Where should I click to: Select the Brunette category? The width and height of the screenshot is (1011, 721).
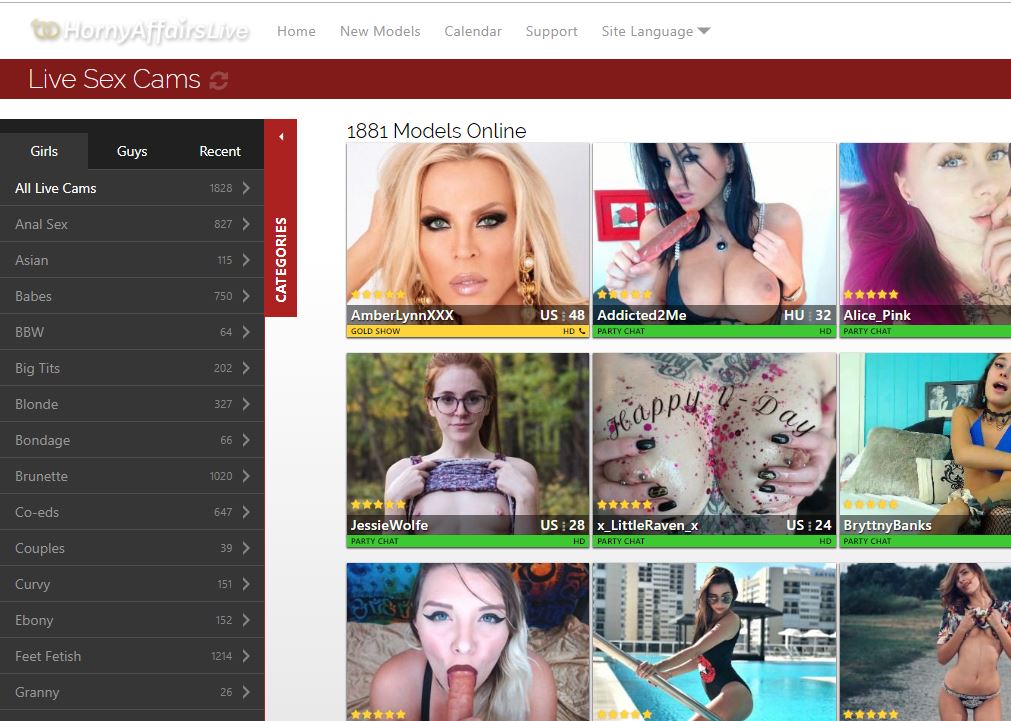point(132,476)
